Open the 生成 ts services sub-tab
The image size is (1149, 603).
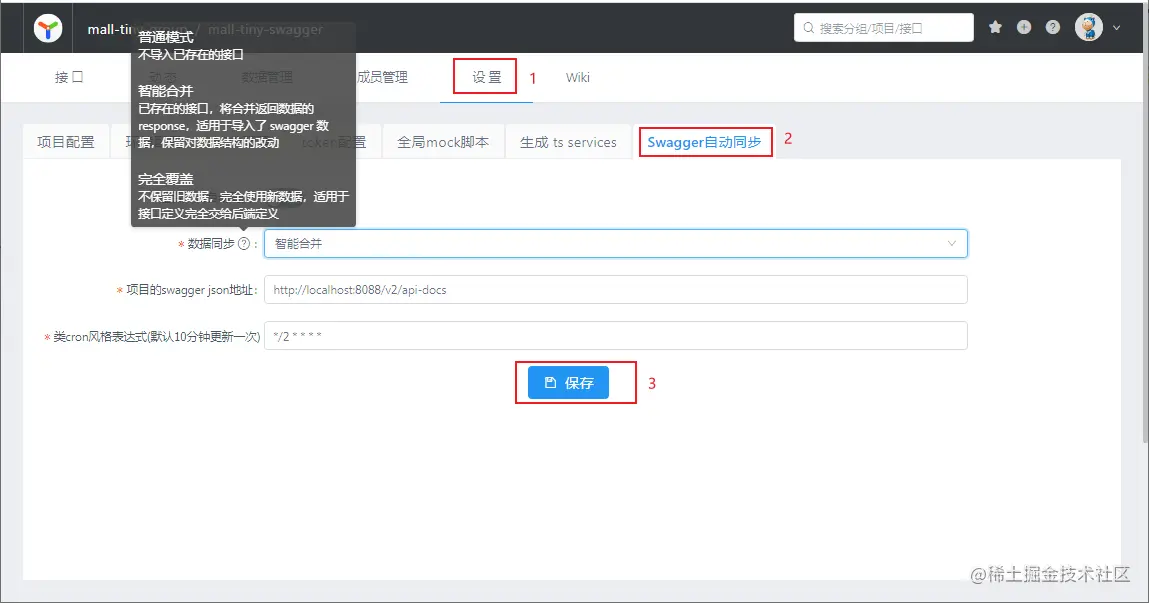tap(568, 142)
